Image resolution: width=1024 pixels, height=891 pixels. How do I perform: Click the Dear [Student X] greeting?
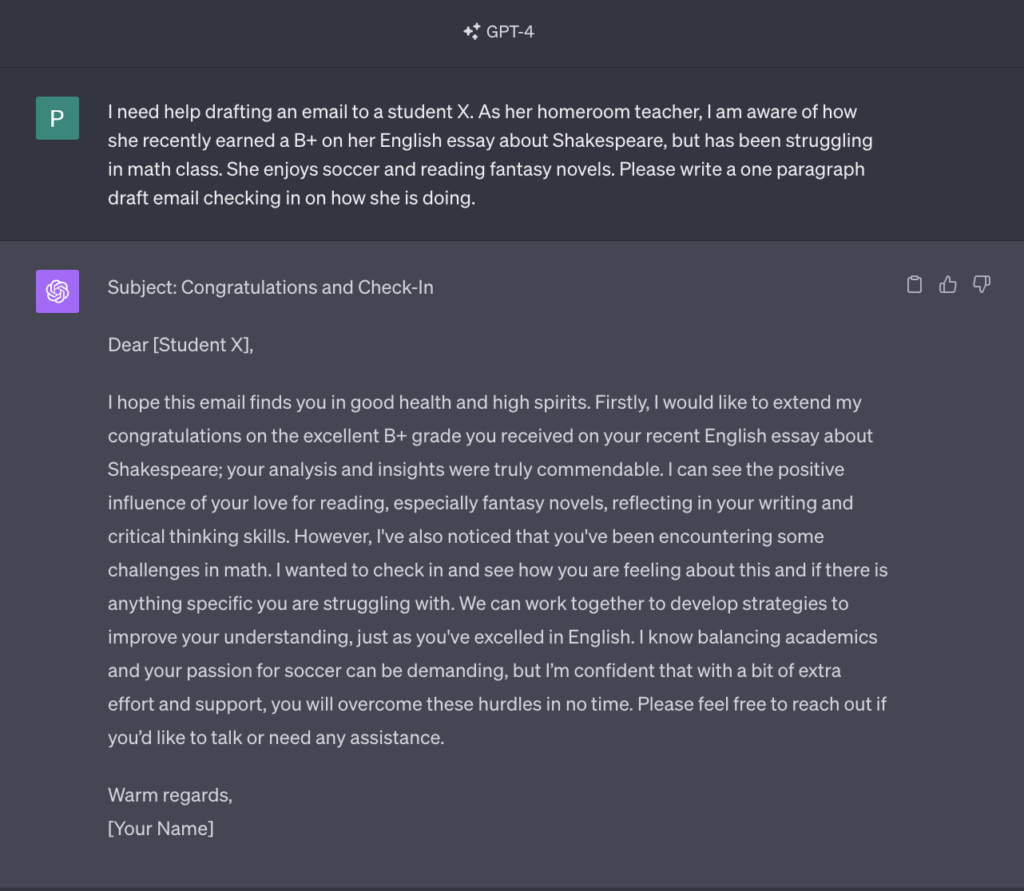click(x=180, y=345)
